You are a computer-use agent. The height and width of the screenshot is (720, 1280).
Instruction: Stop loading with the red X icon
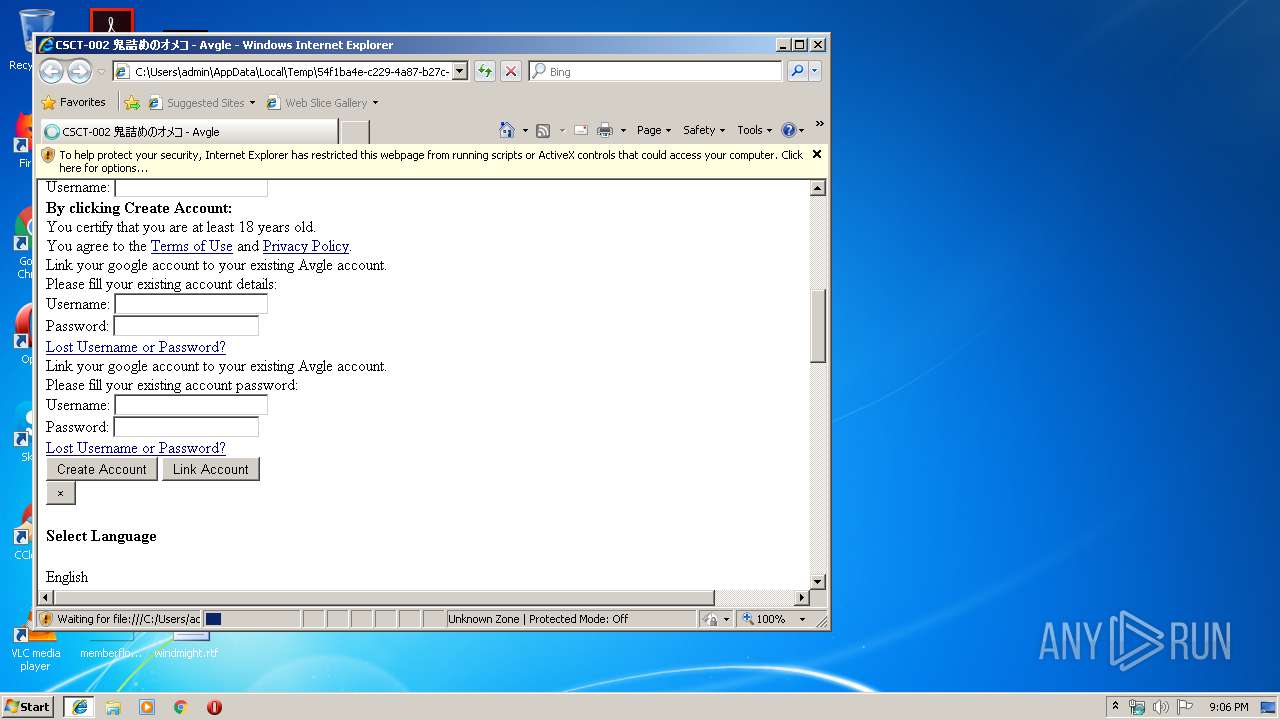(511, 71)
